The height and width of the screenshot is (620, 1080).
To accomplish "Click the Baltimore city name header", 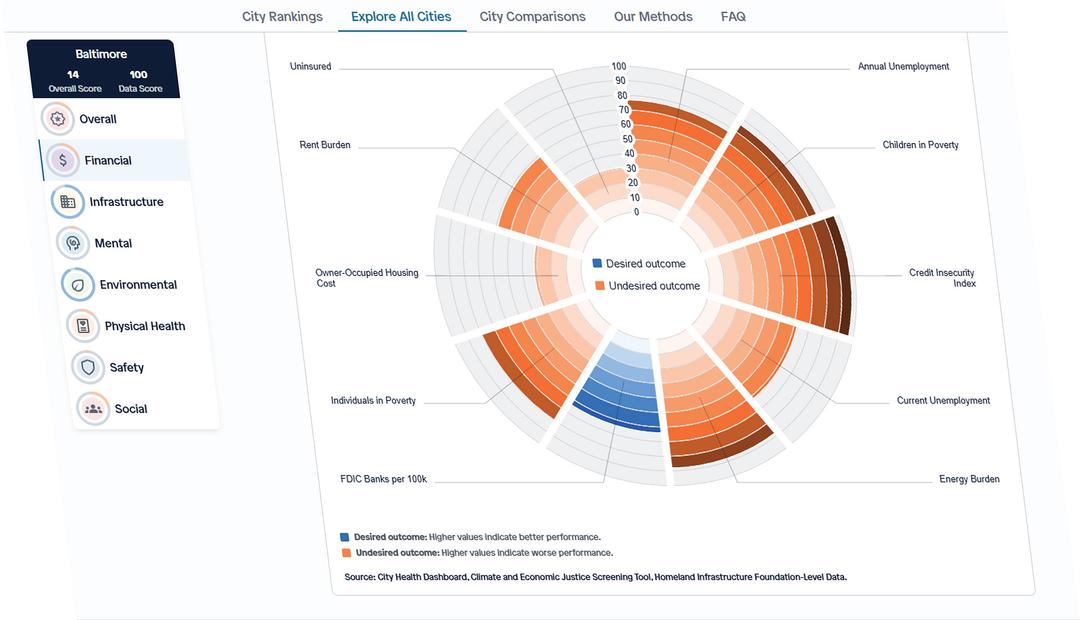I will [101, 54].
